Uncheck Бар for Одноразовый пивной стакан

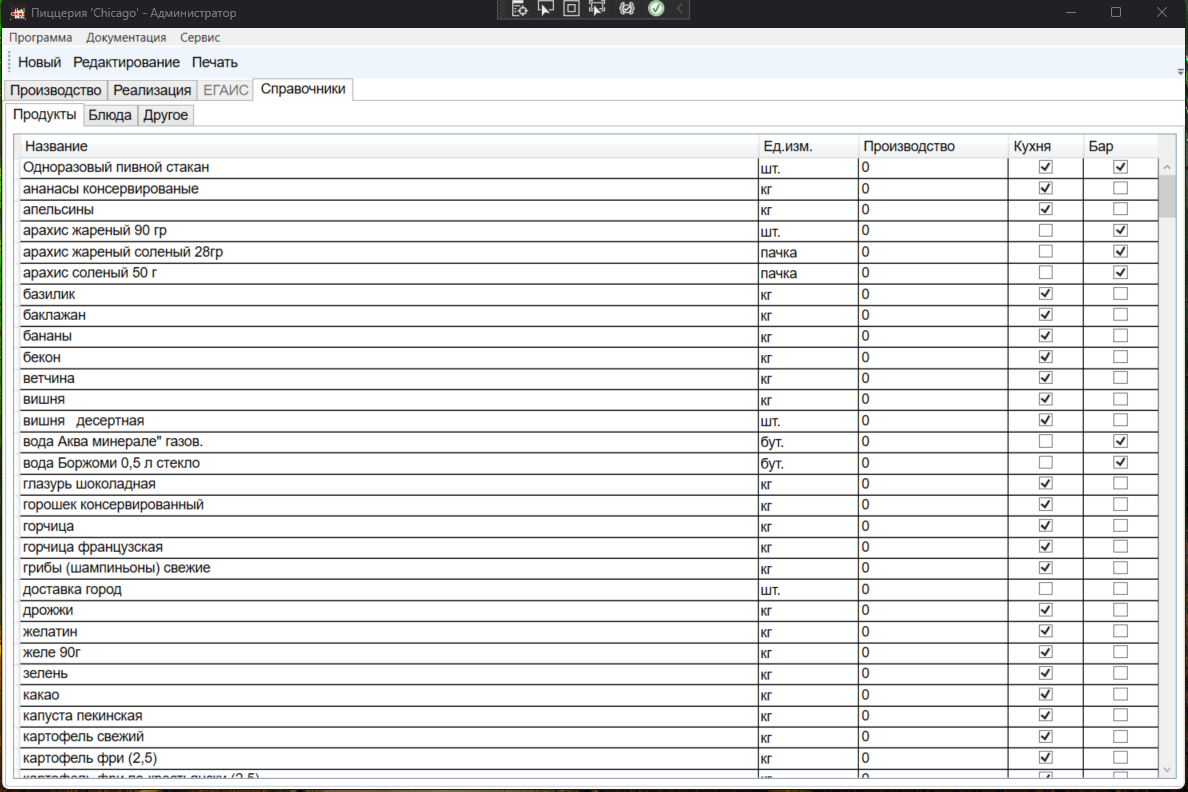[1121, 167]
